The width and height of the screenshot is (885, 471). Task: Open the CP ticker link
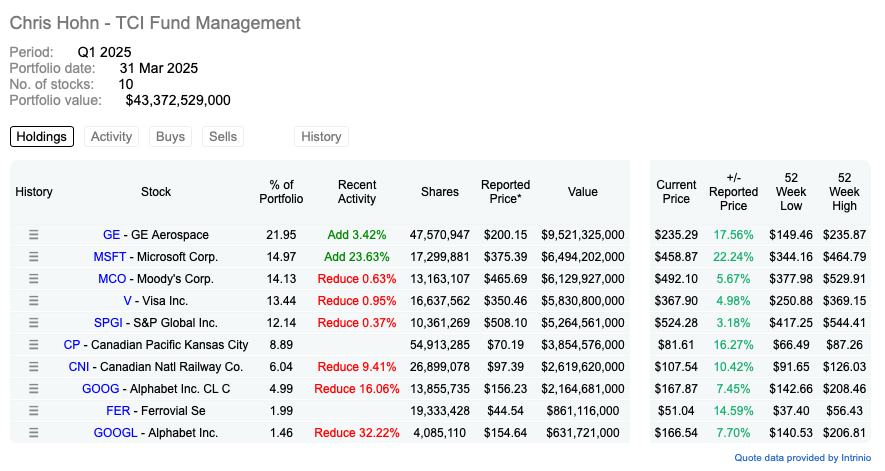72,345
